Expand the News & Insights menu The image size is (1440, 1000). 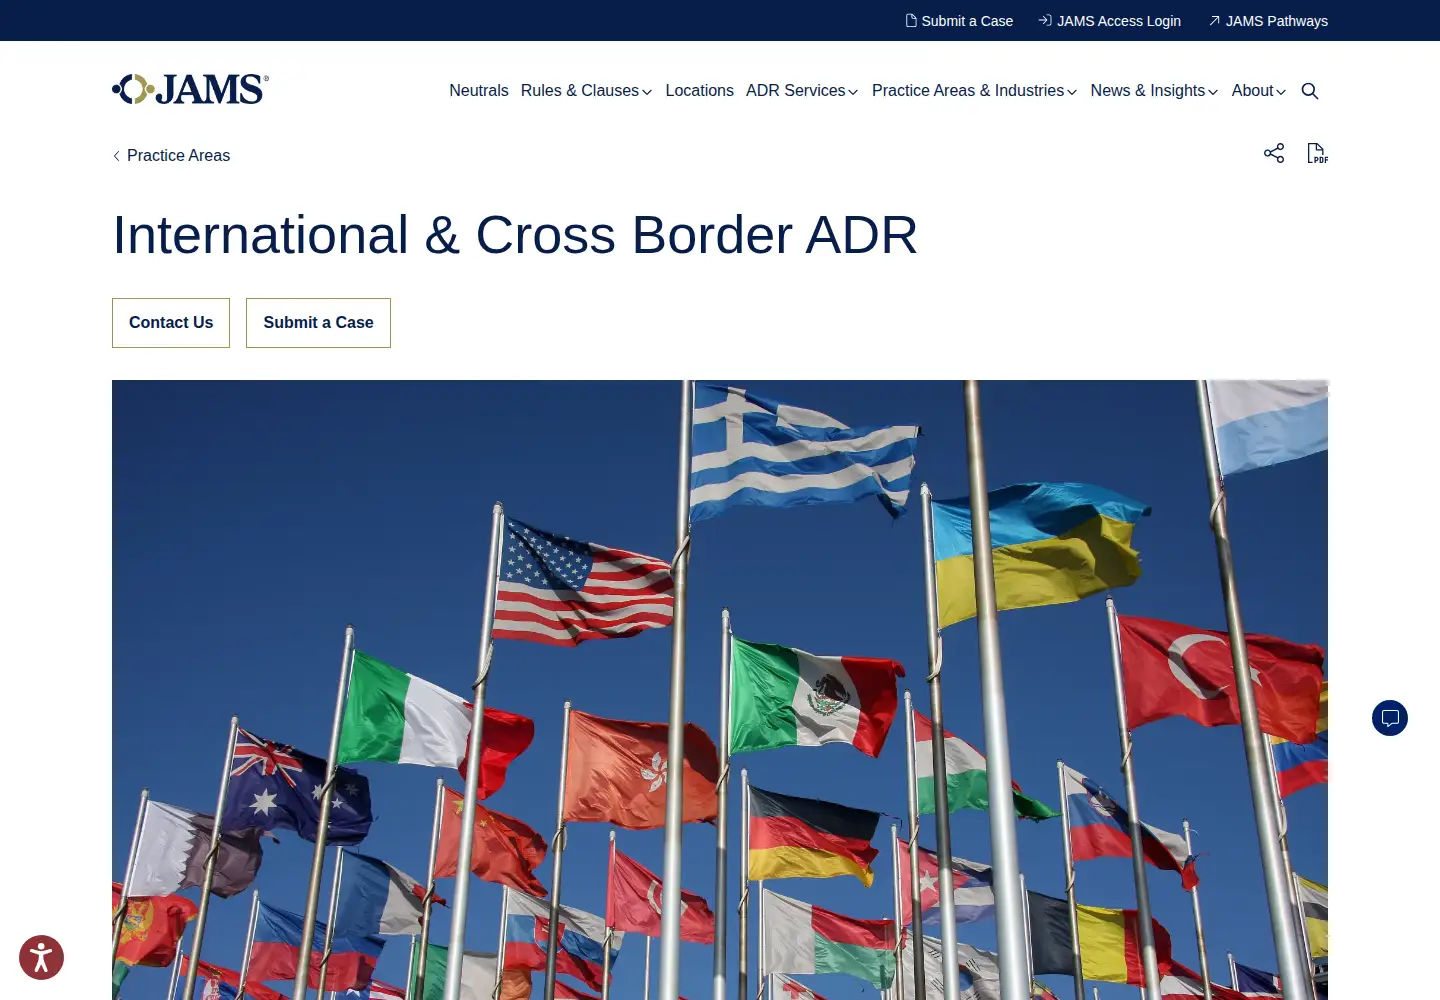tap(1154, 91)
